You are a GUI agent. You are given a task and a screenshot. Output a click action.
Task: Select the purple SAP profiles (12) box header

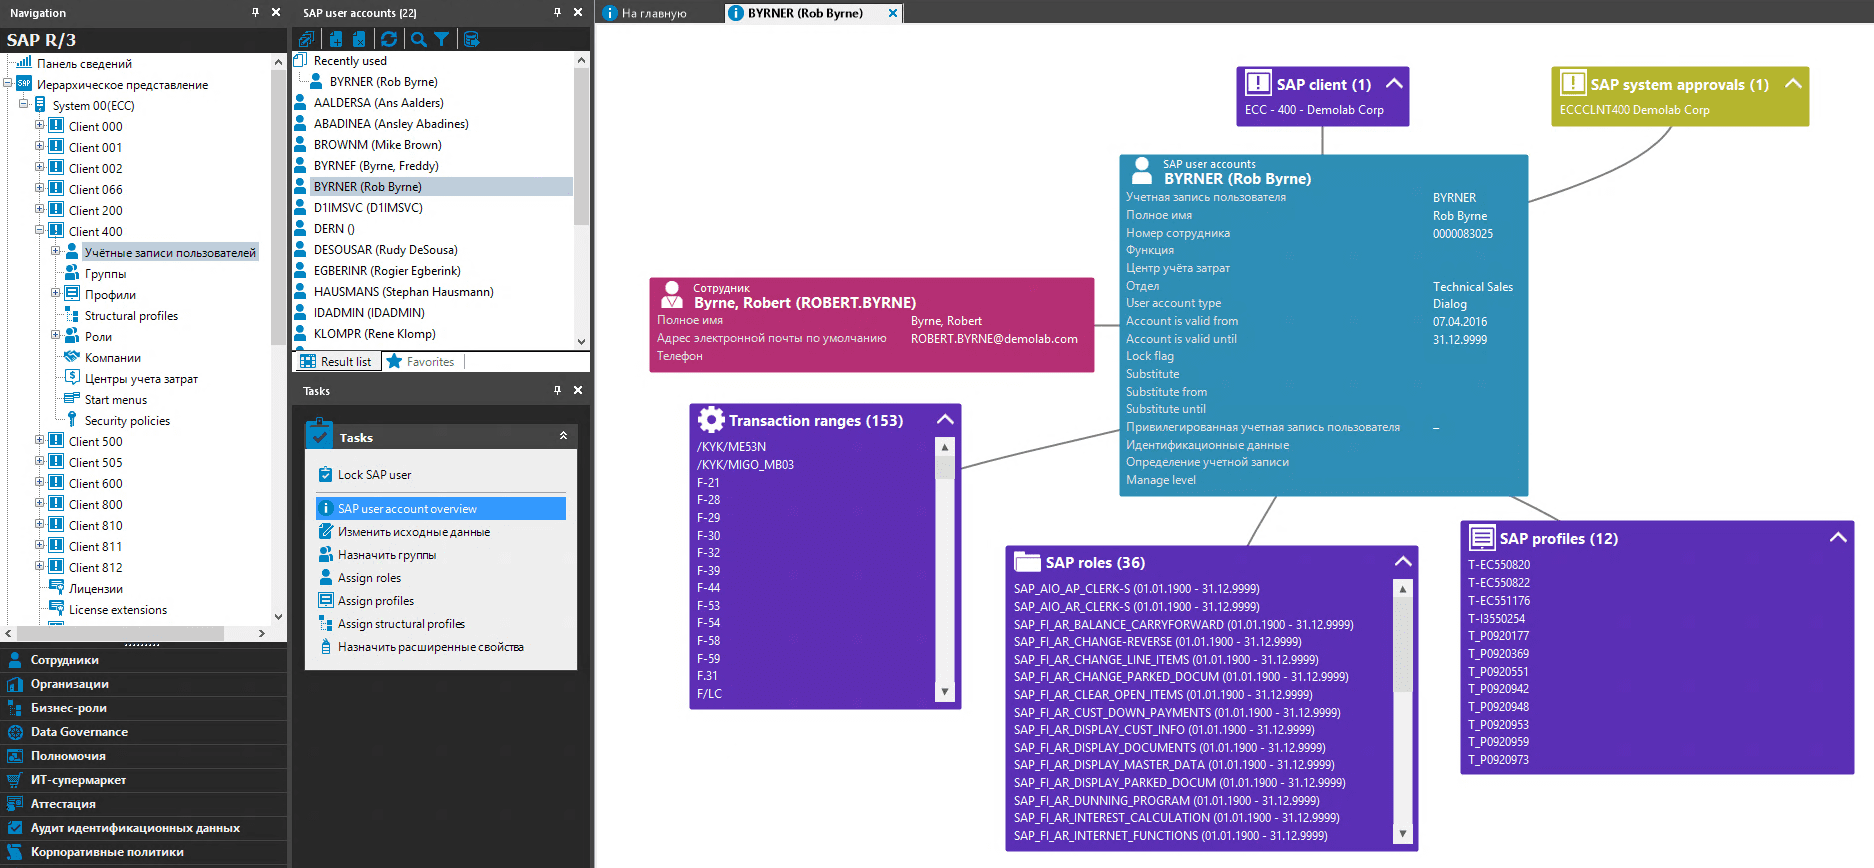click(x=1656, y=538)
